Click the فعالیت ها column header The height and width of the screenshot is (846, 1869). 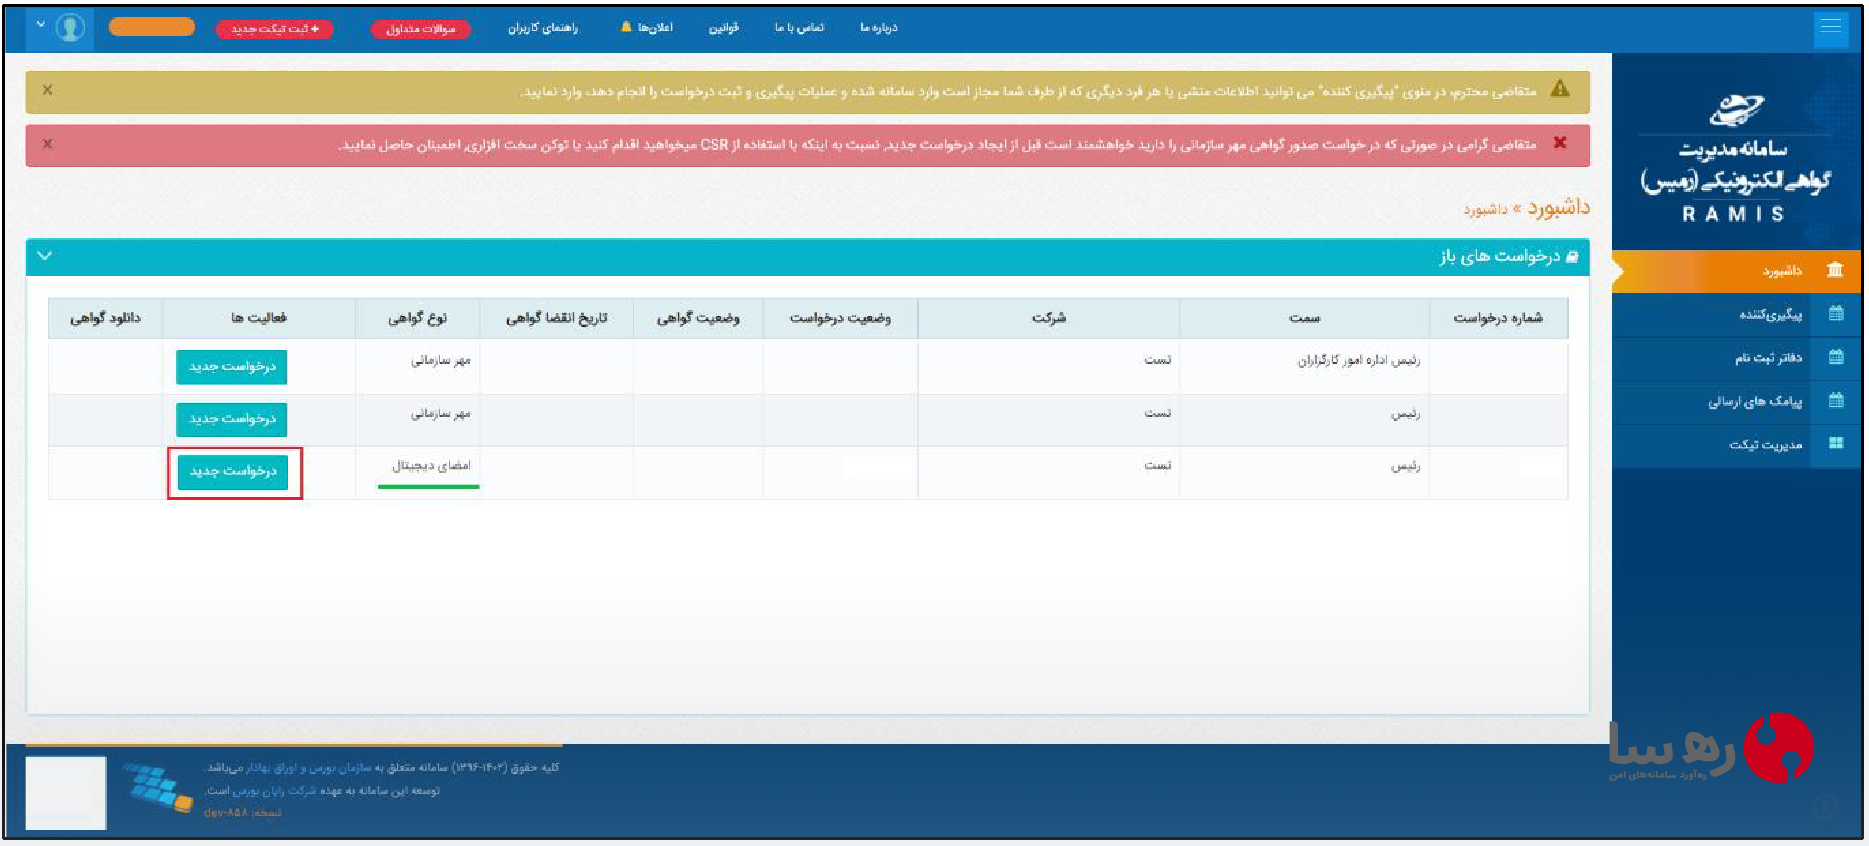259,318
